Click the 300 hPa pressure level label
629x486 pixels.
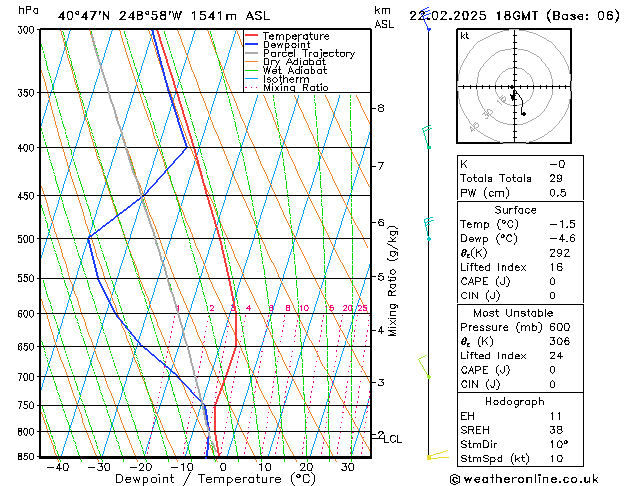click(x=28, y=30)
